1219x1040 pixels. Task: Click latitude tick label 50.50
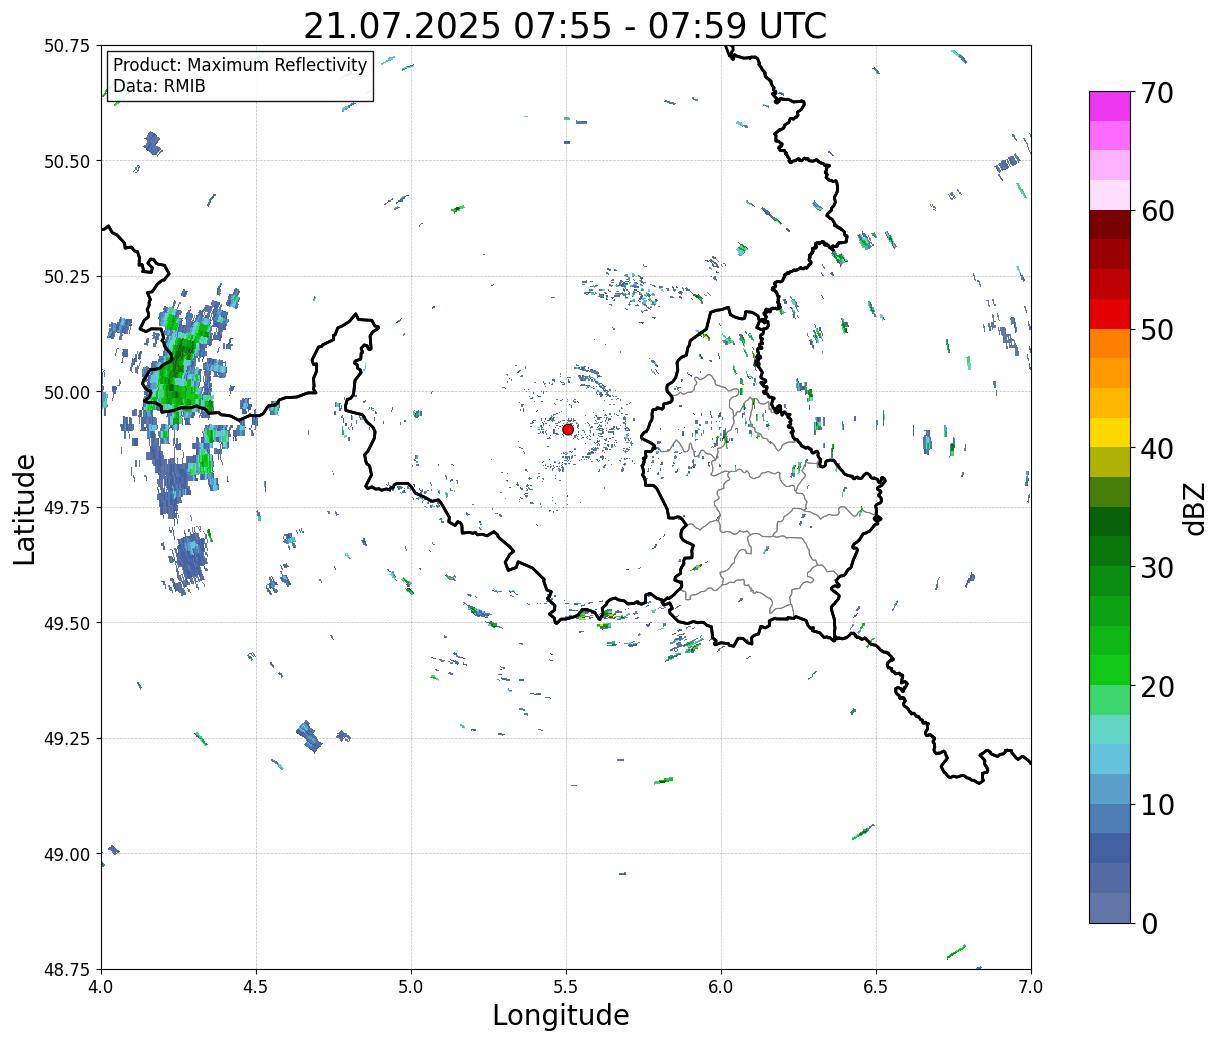click(67, 161)
